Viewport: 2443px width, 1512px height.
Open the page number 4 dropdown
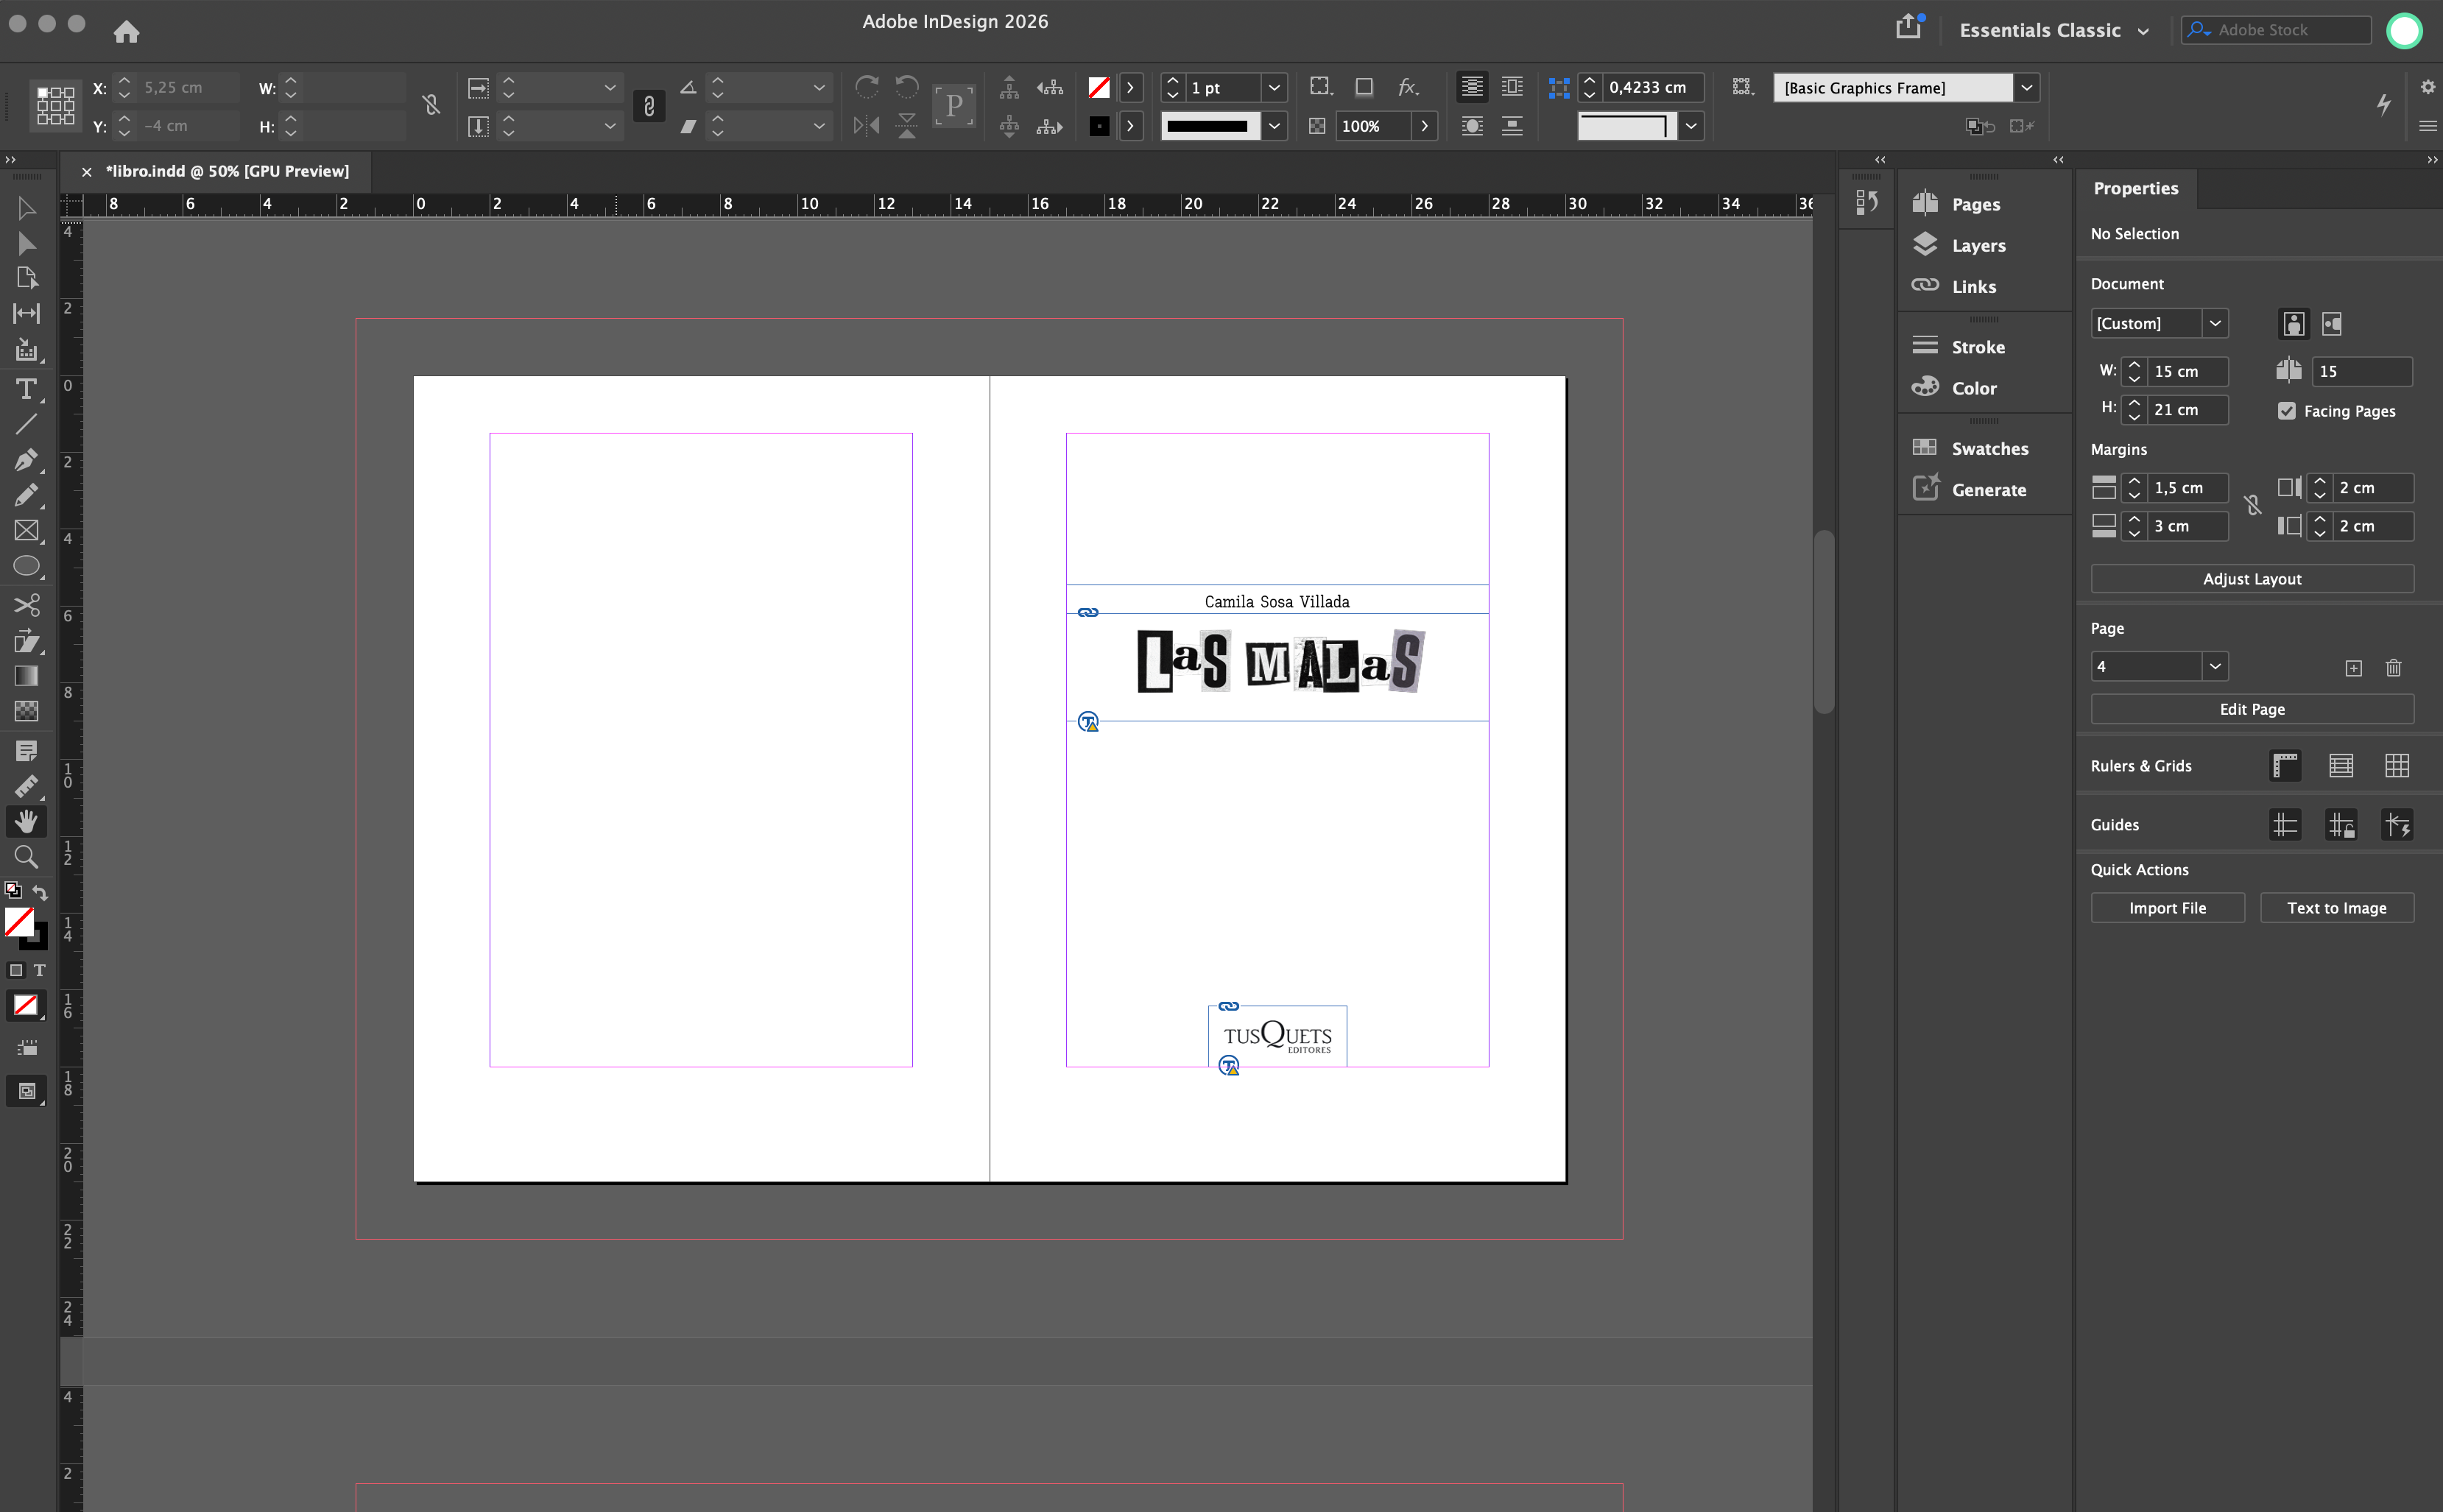click(x=2215, y=667)
